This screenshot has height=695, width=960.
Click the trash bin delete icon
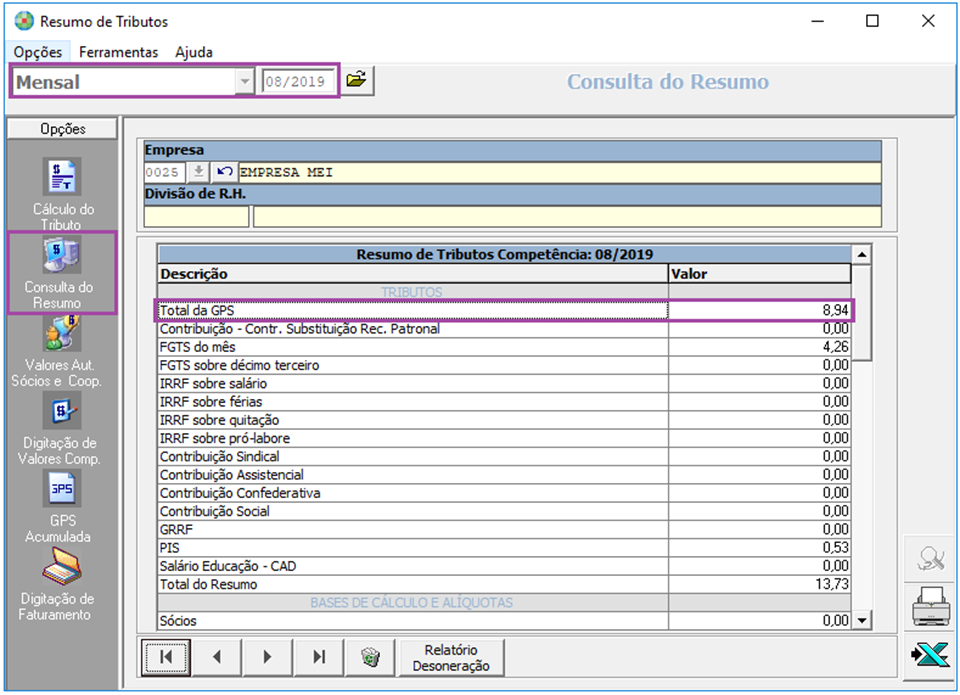pos(370,657)
